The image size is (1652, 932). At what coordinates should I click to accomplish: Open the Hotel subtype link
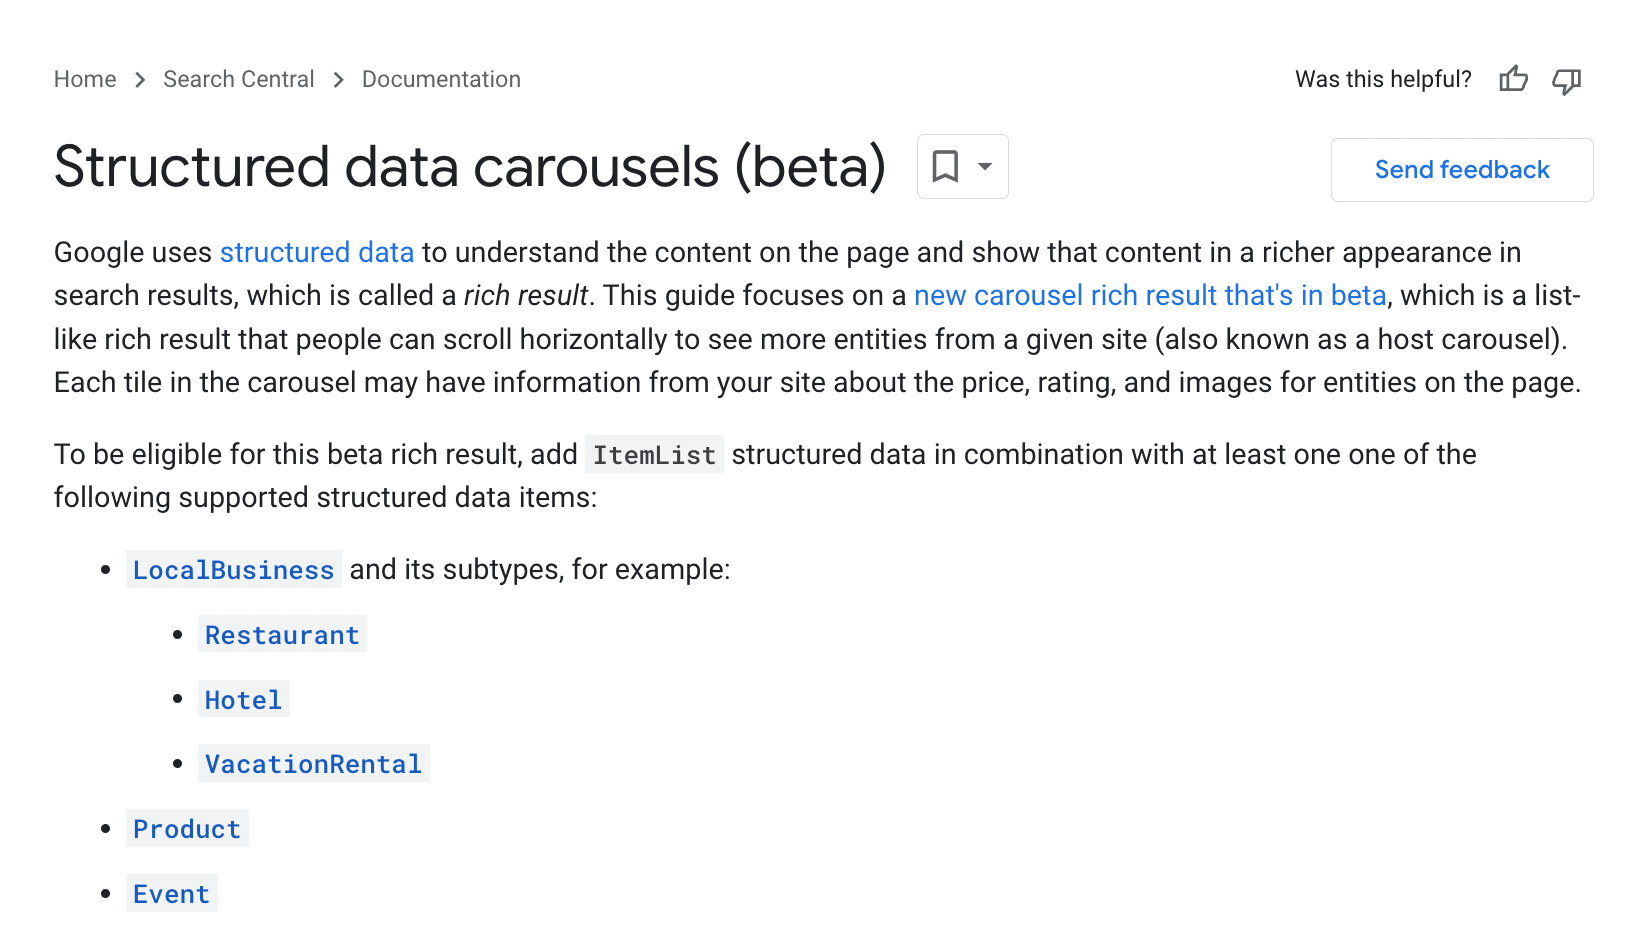(243, 700)
